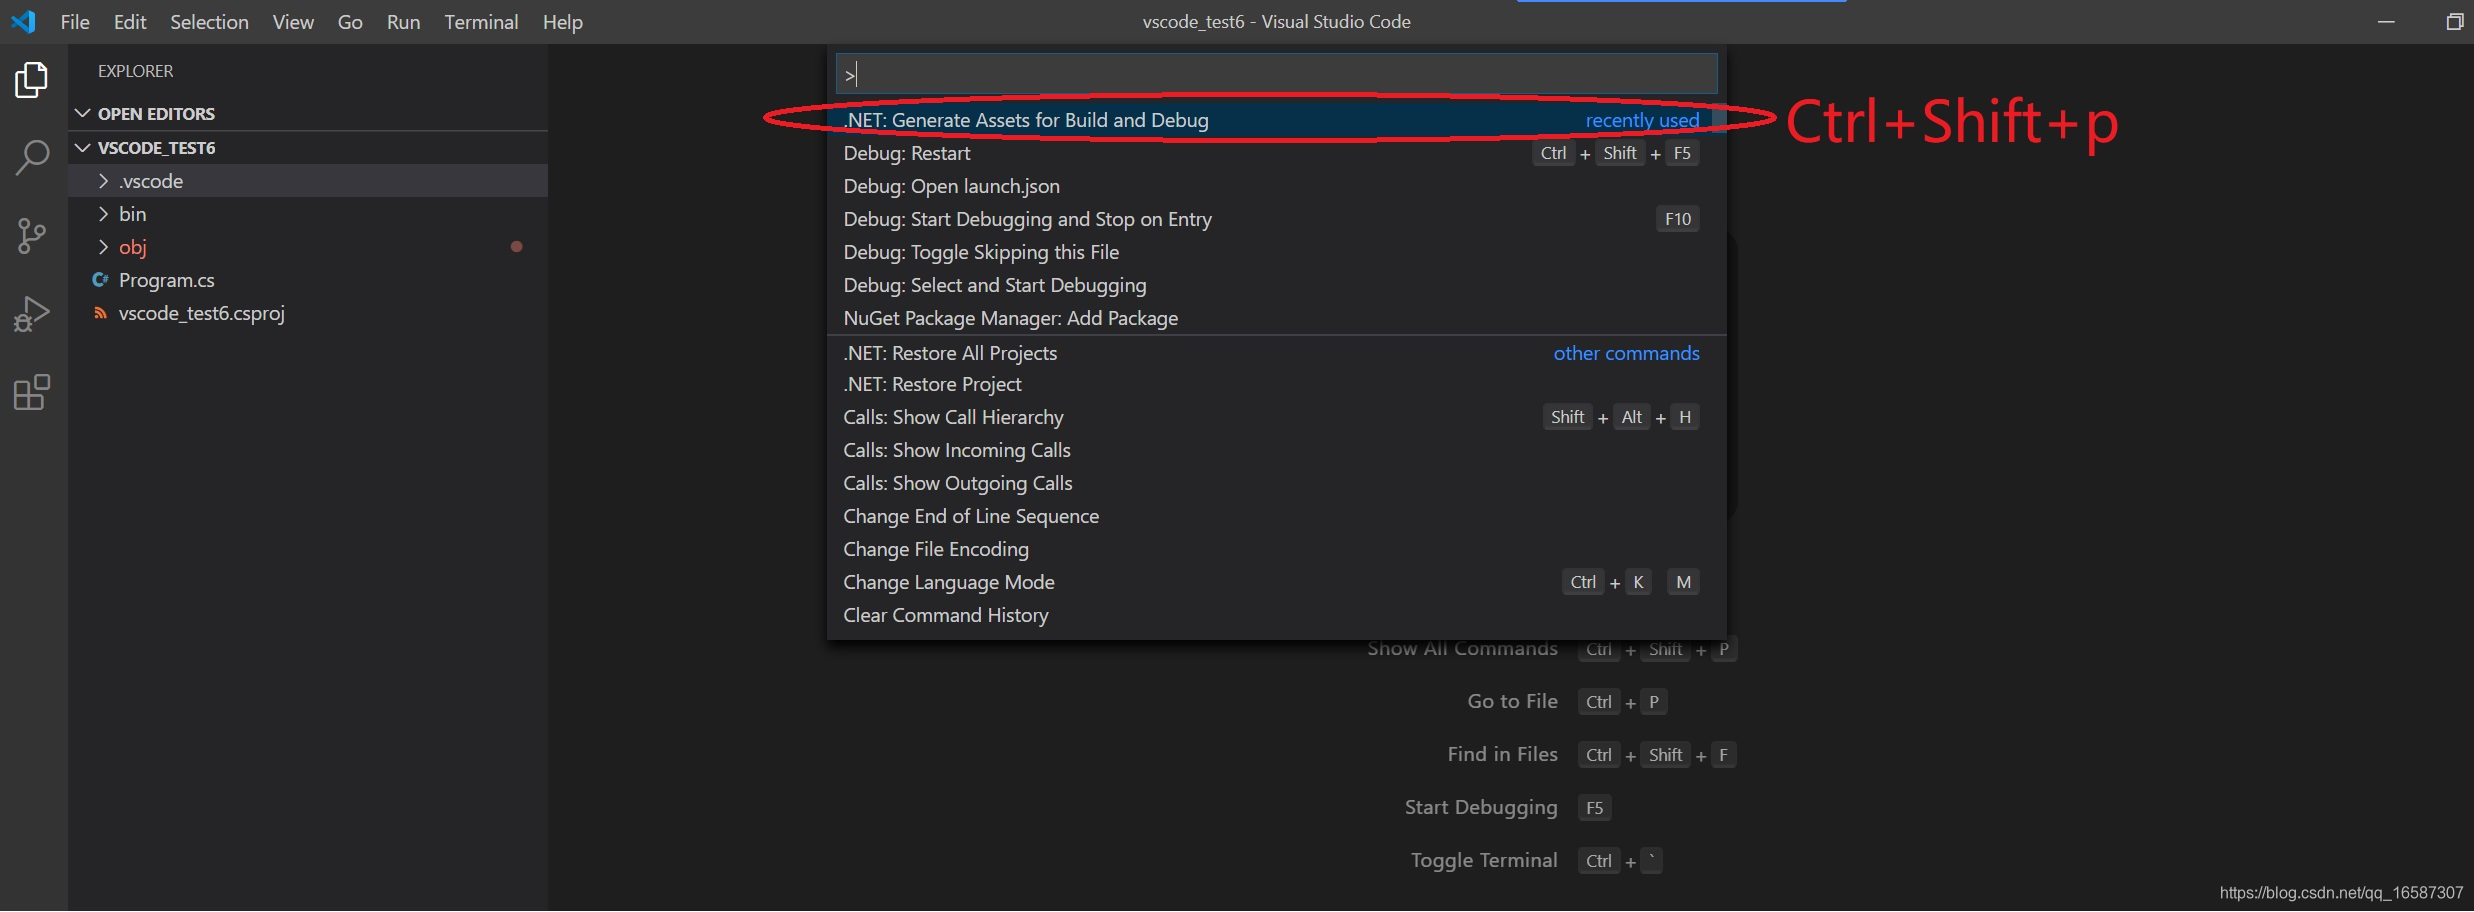Run .NET: Restore Project command
Viewport: 2474px width, 912px height.
(x=1276, y=384)
